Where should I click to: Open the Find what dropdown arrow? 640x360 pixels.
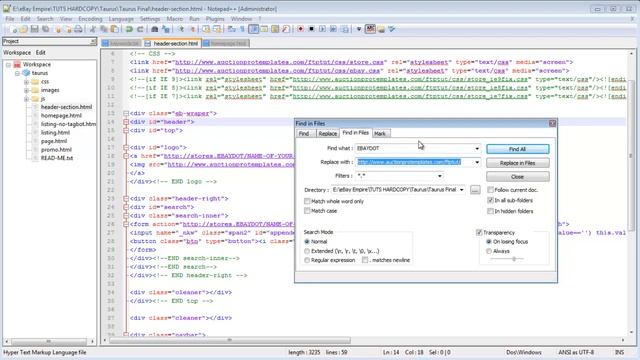(477, 149)
